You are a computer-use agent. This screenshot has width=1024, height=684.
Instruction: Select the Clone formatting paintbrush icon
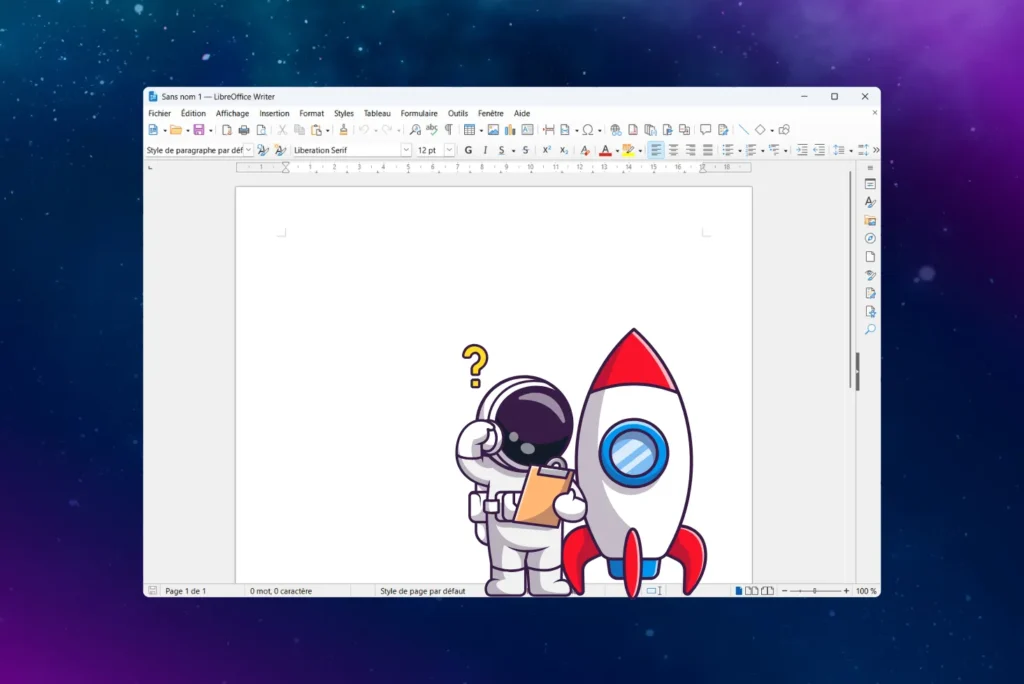(x=343, y=130)
